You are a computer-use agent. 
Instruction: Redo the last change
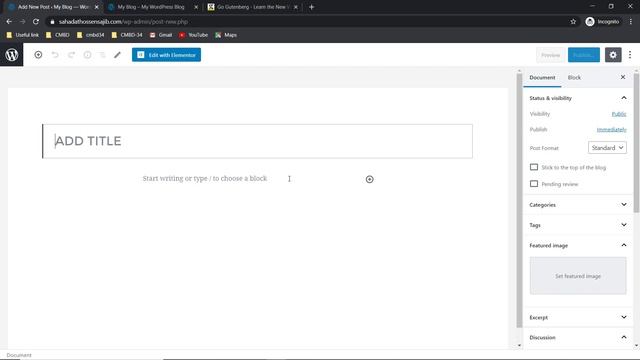tap(71, 55)
